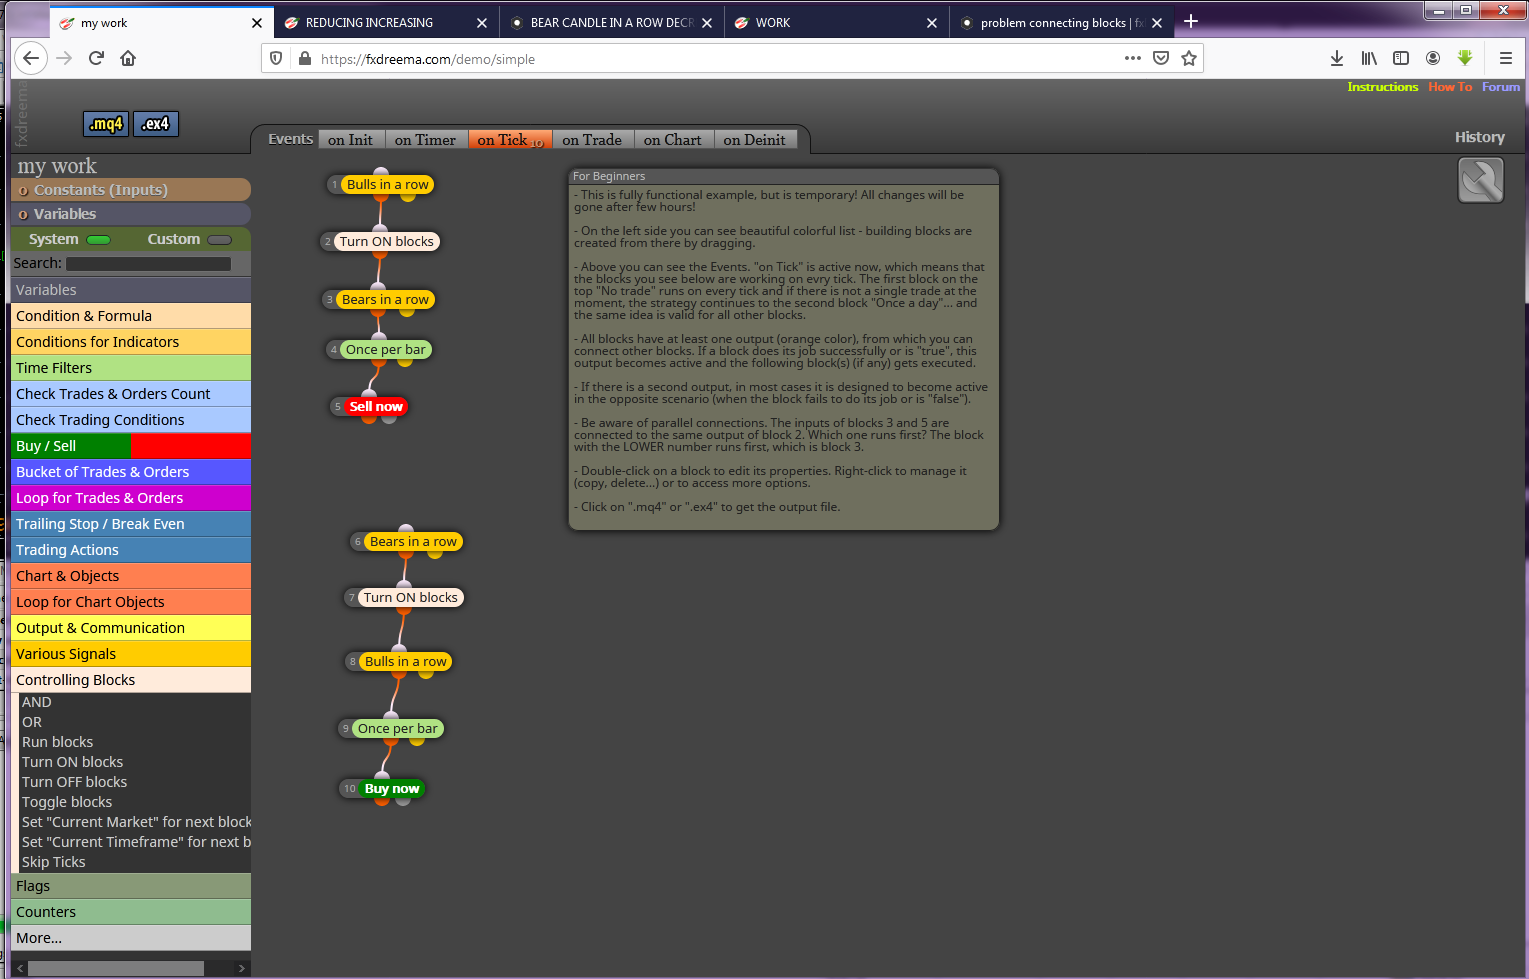Reload the current page
1529x979 pixels.
pyautogui.click(x=96, y=58)
